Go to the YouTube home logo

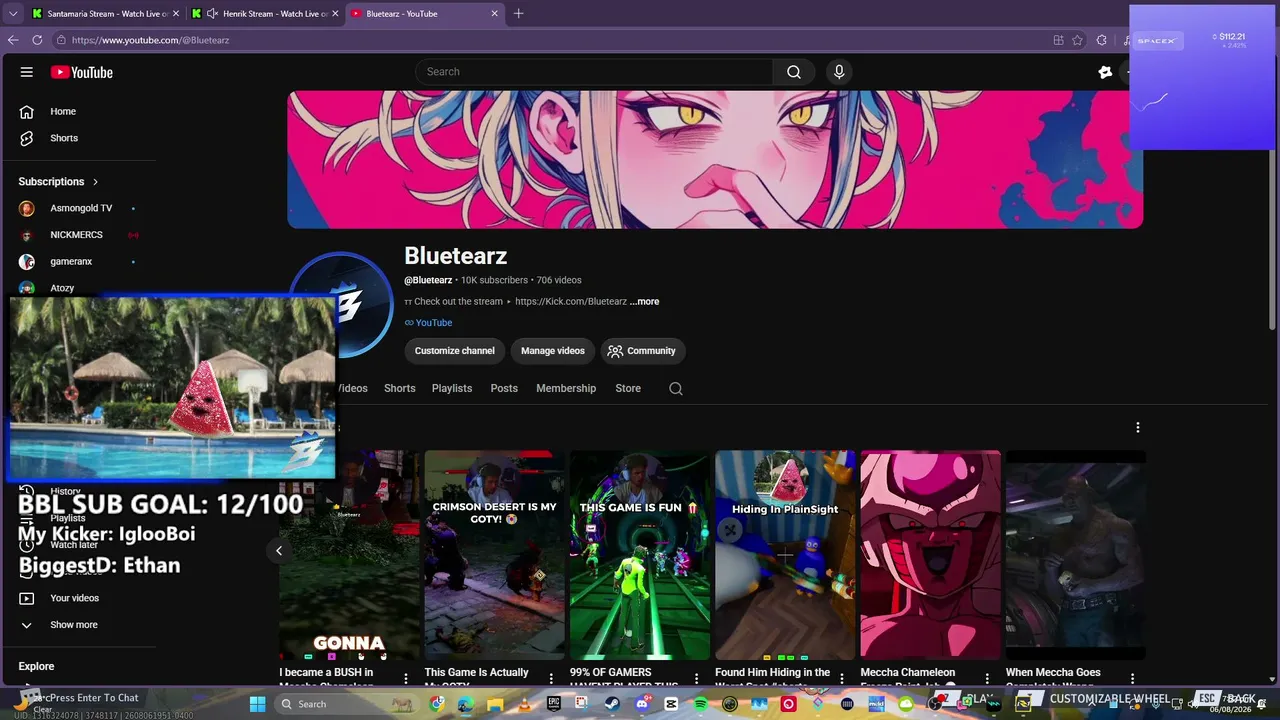(82, 72)
